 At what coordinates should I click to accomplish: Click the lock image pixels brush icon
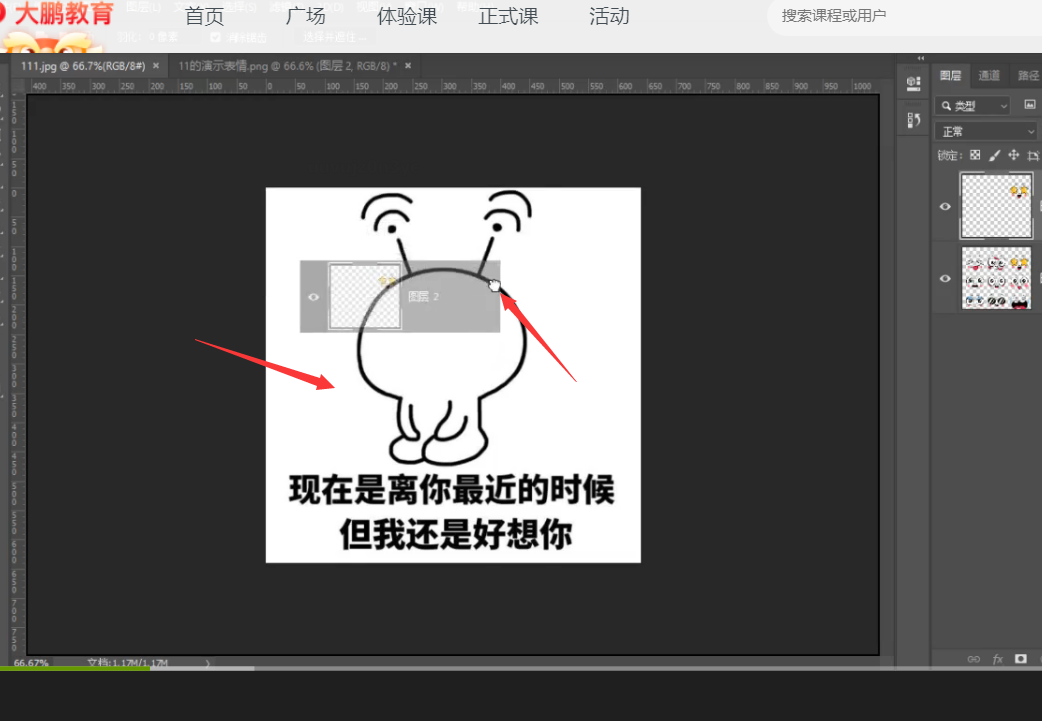pos(994,155)
